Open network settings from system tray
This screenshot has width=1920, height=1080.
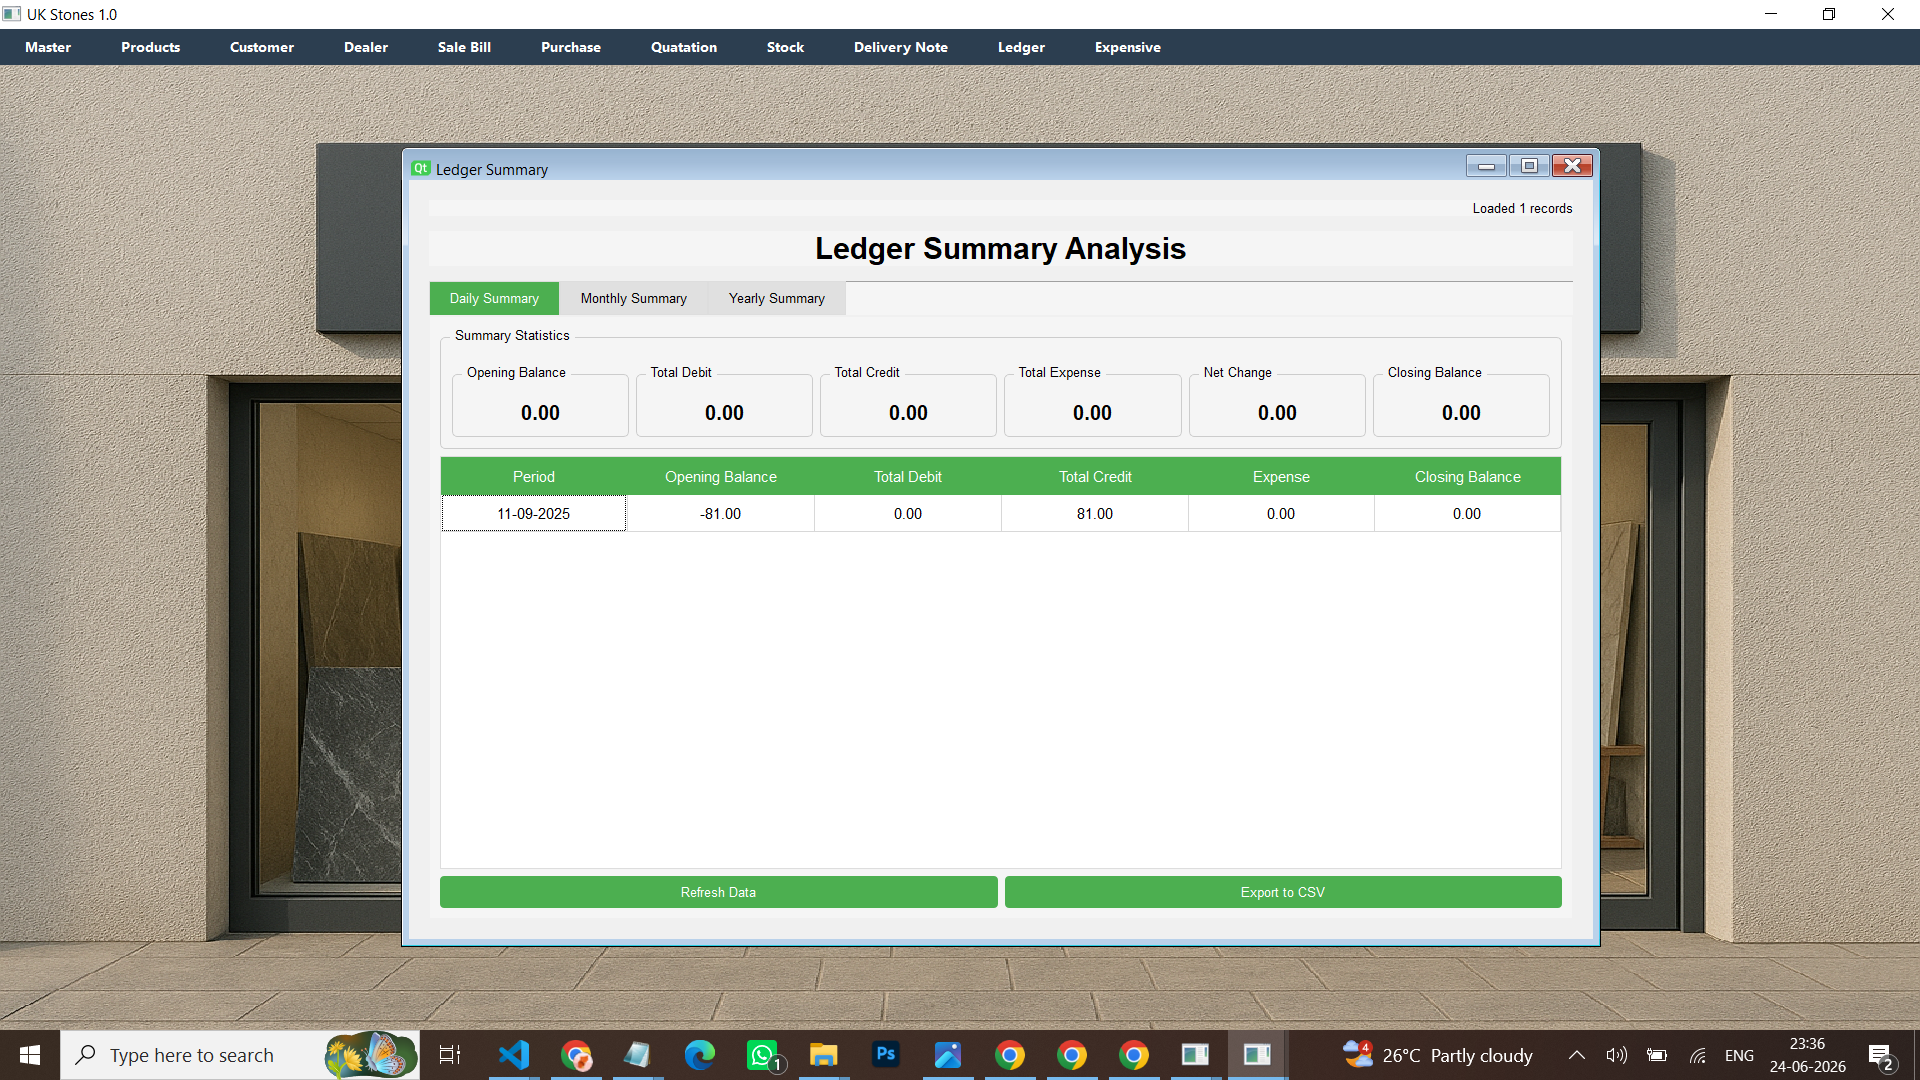click(x=1698, y=1055)
